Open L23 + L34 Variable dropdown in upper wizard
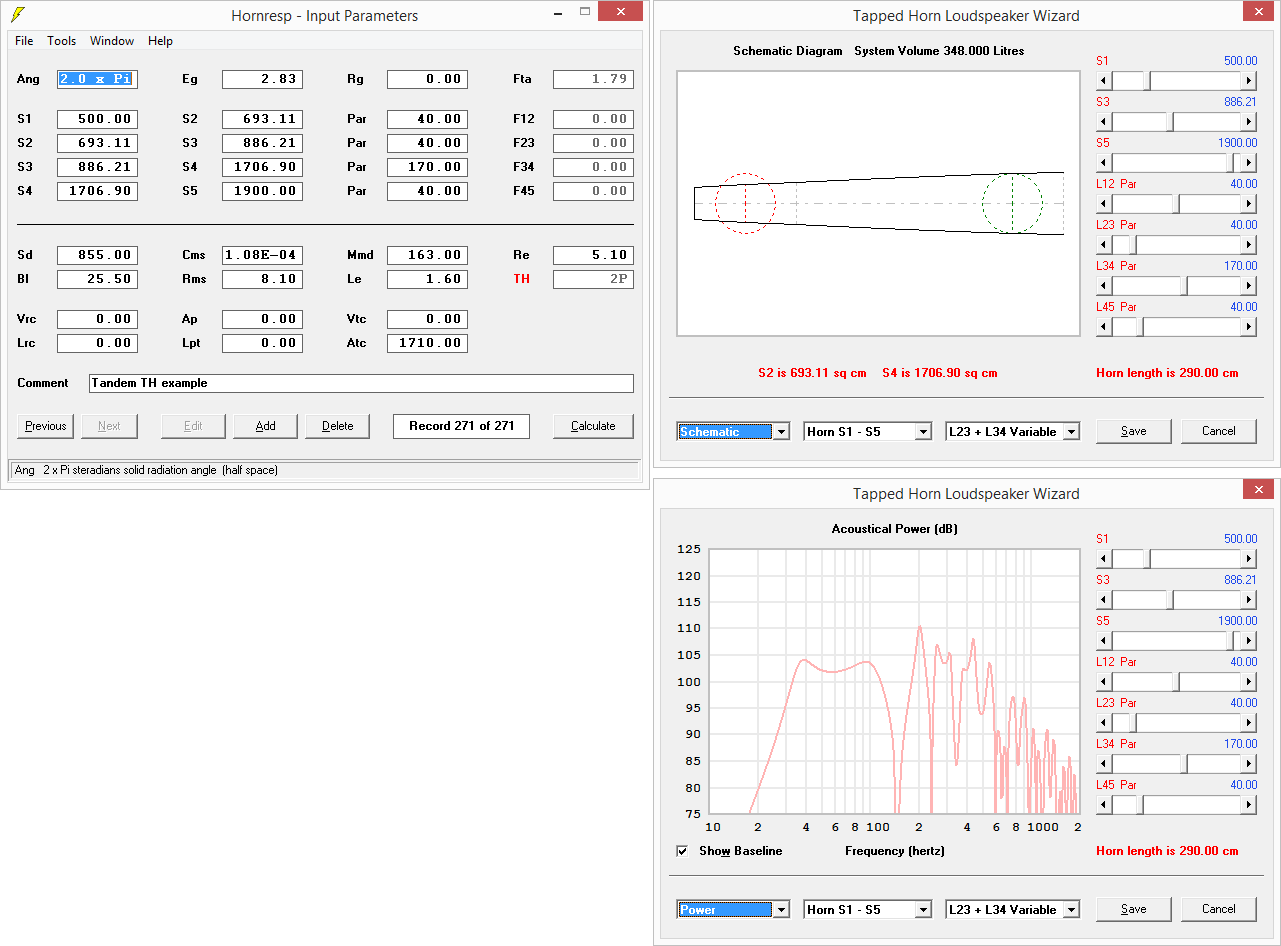 [x=1012, y=432]
